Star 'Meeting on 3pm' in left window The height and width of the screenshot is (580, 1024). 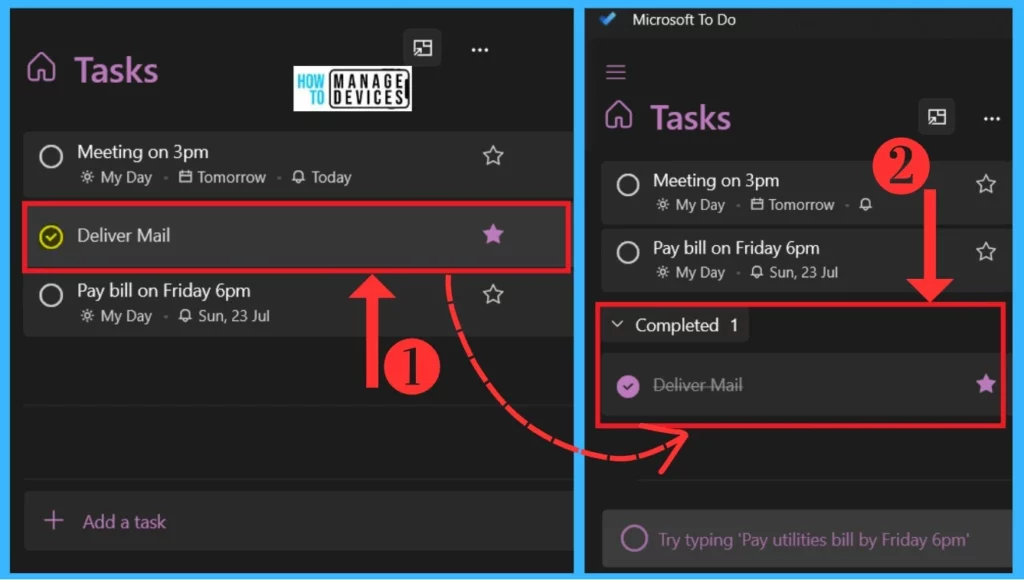(x=493, y=155)
